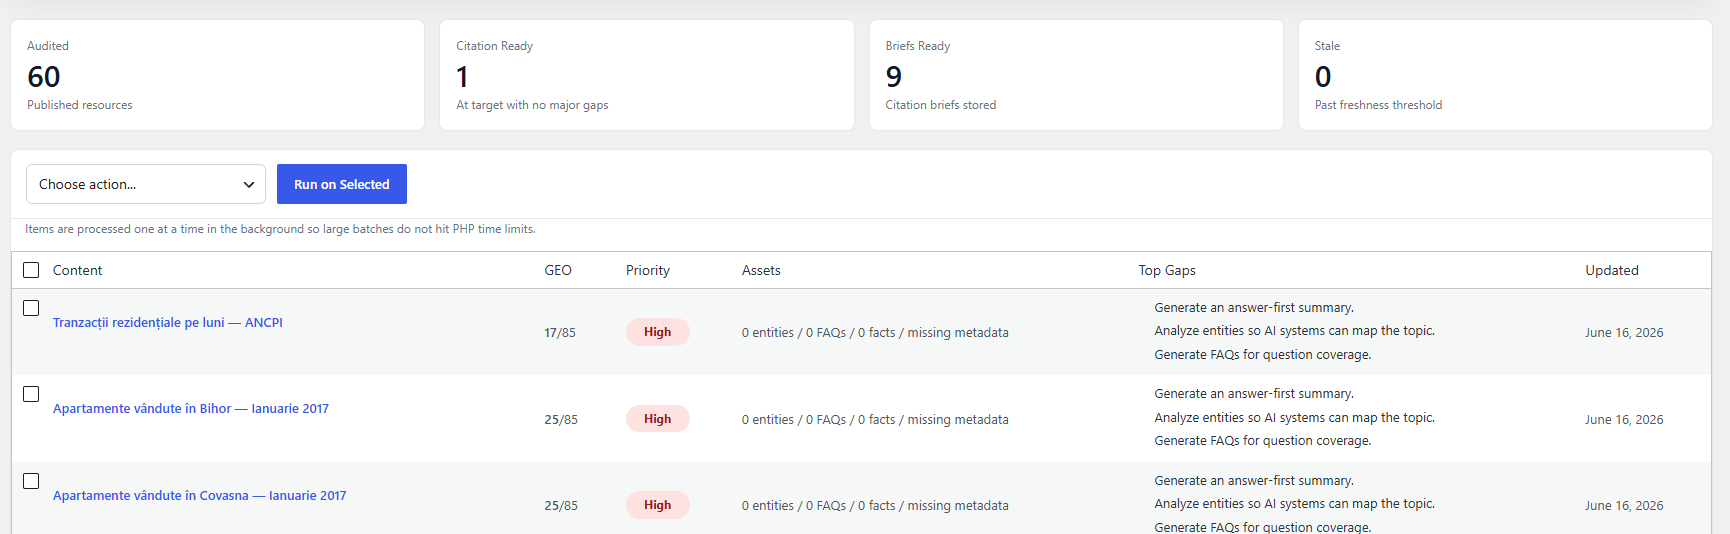Click the Assets column header
The width and height of the screenshot is (1730, 534).
point(761,270)
